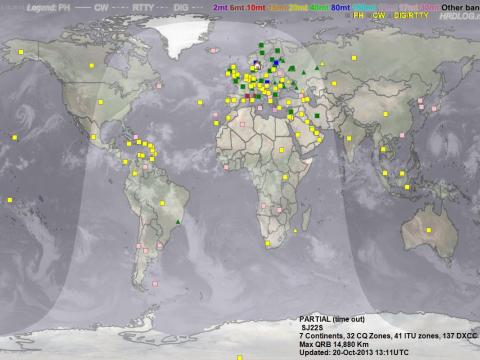Click the green square marker in Iran
Screen dimensions: 480x360
click(317, 116)
